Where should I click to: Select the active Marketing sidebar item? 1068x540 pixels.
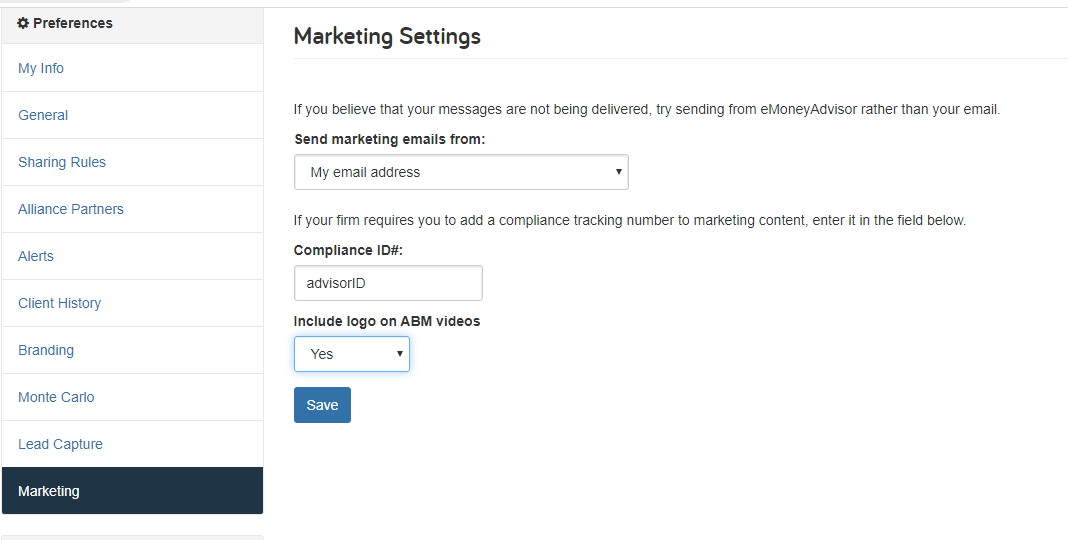click(132, 491)
